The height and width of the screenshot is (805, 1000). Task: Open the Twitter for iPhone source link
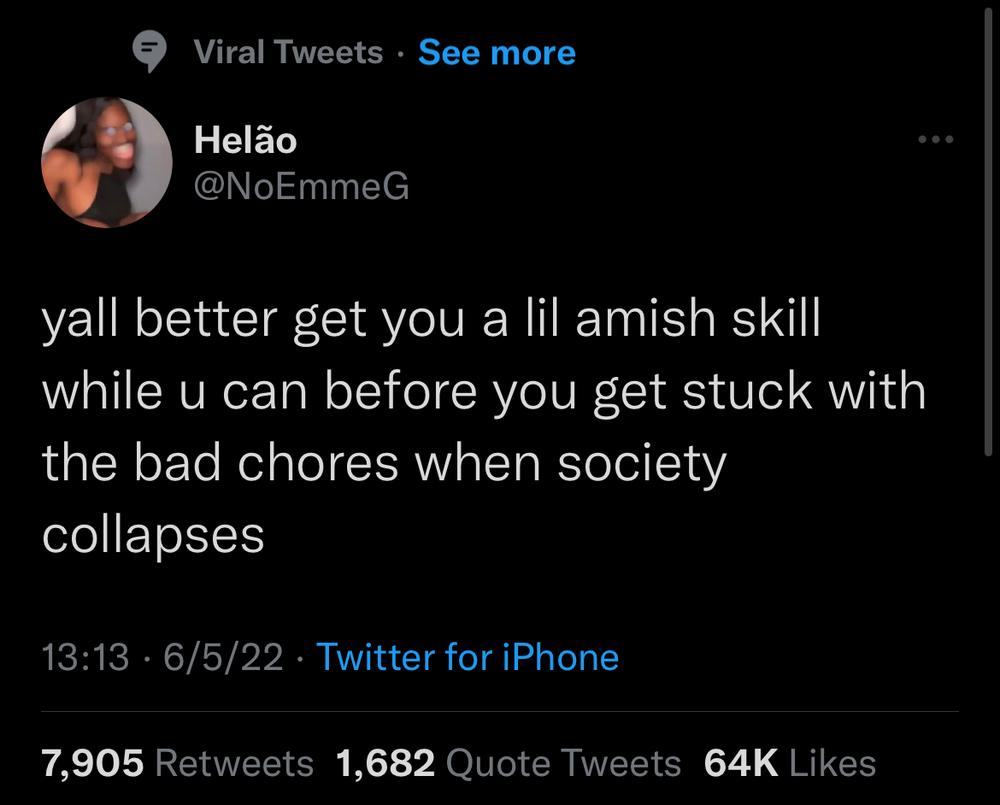tap(467, 658)
